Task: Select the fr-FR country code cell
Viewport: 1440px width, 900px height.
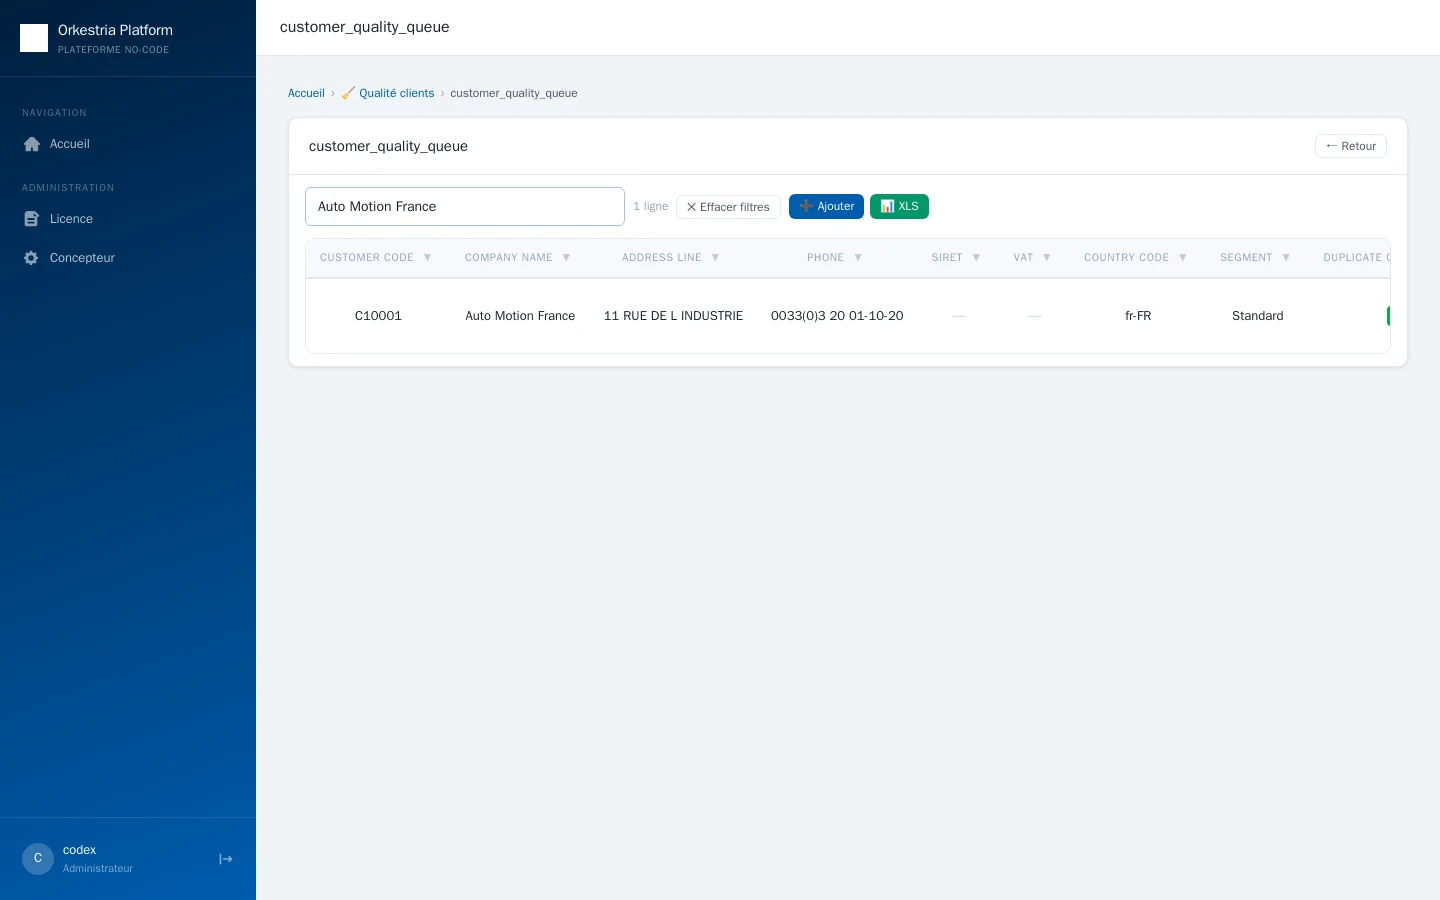Action: coord(1138,316)
